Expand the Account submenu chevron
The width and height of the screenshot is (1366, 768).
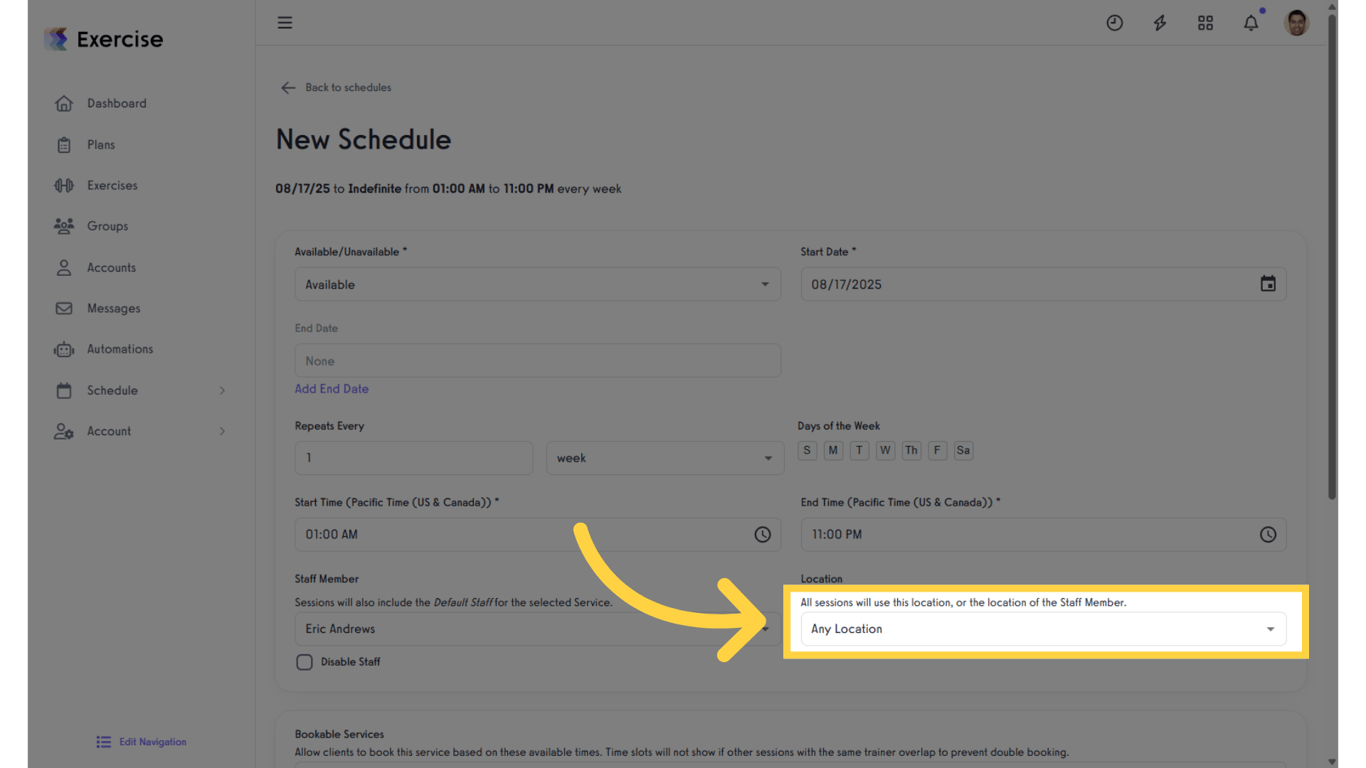[x=222, y=432]
